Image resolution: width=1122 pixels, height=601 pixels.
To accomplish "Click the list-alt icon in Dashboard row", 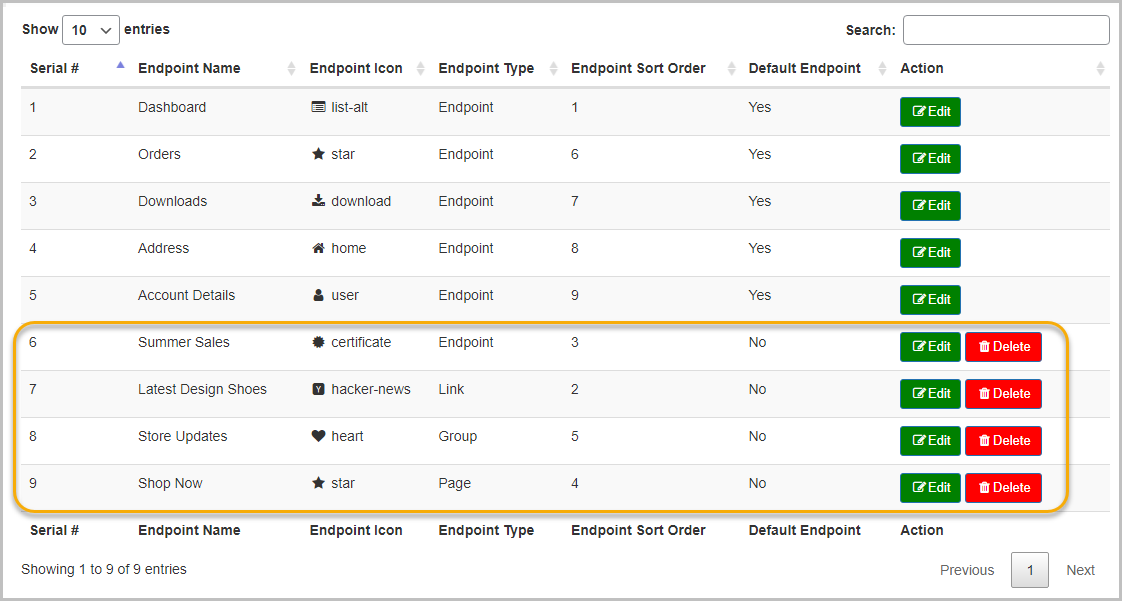I will [319, 107].
